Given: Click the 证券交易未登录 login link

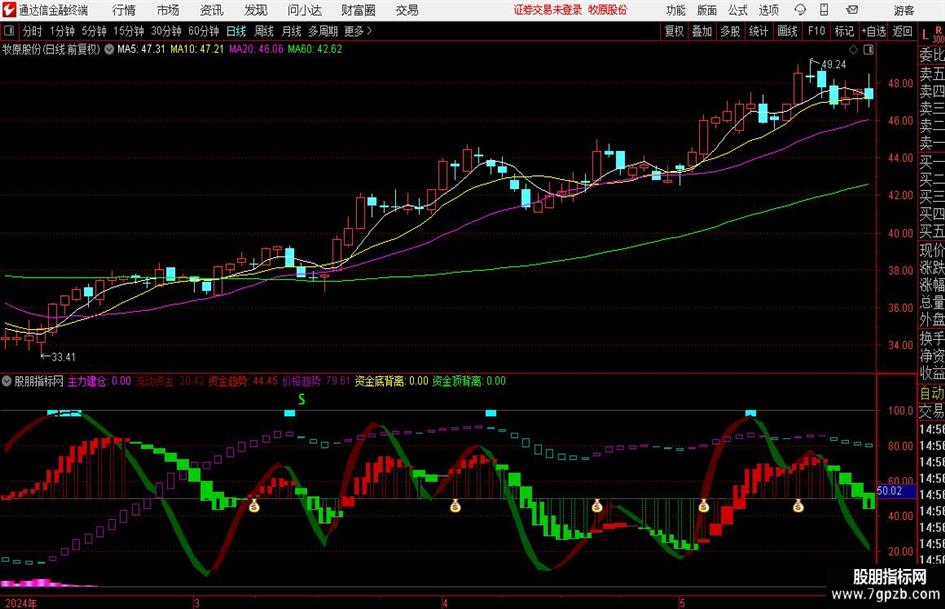Looking at the screenshot, I should [x=548, y=10].
